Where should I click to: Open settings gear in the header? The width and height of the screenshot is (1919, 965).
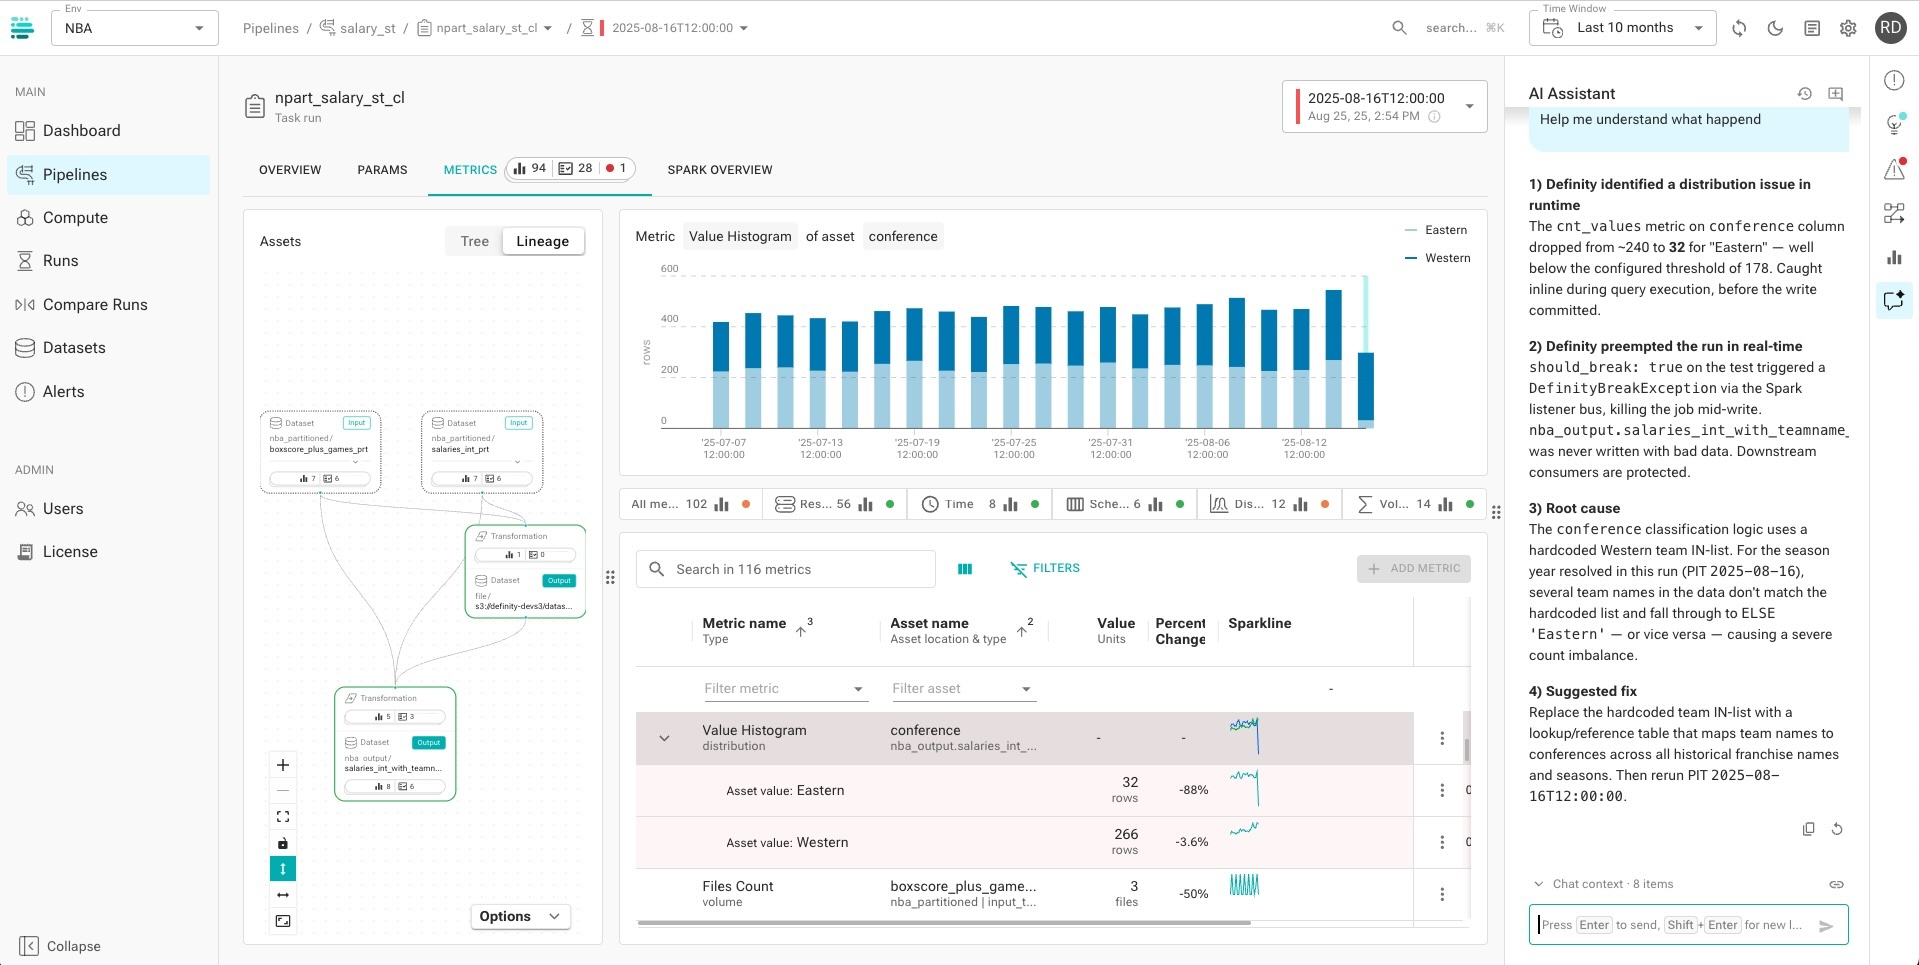1848,28
